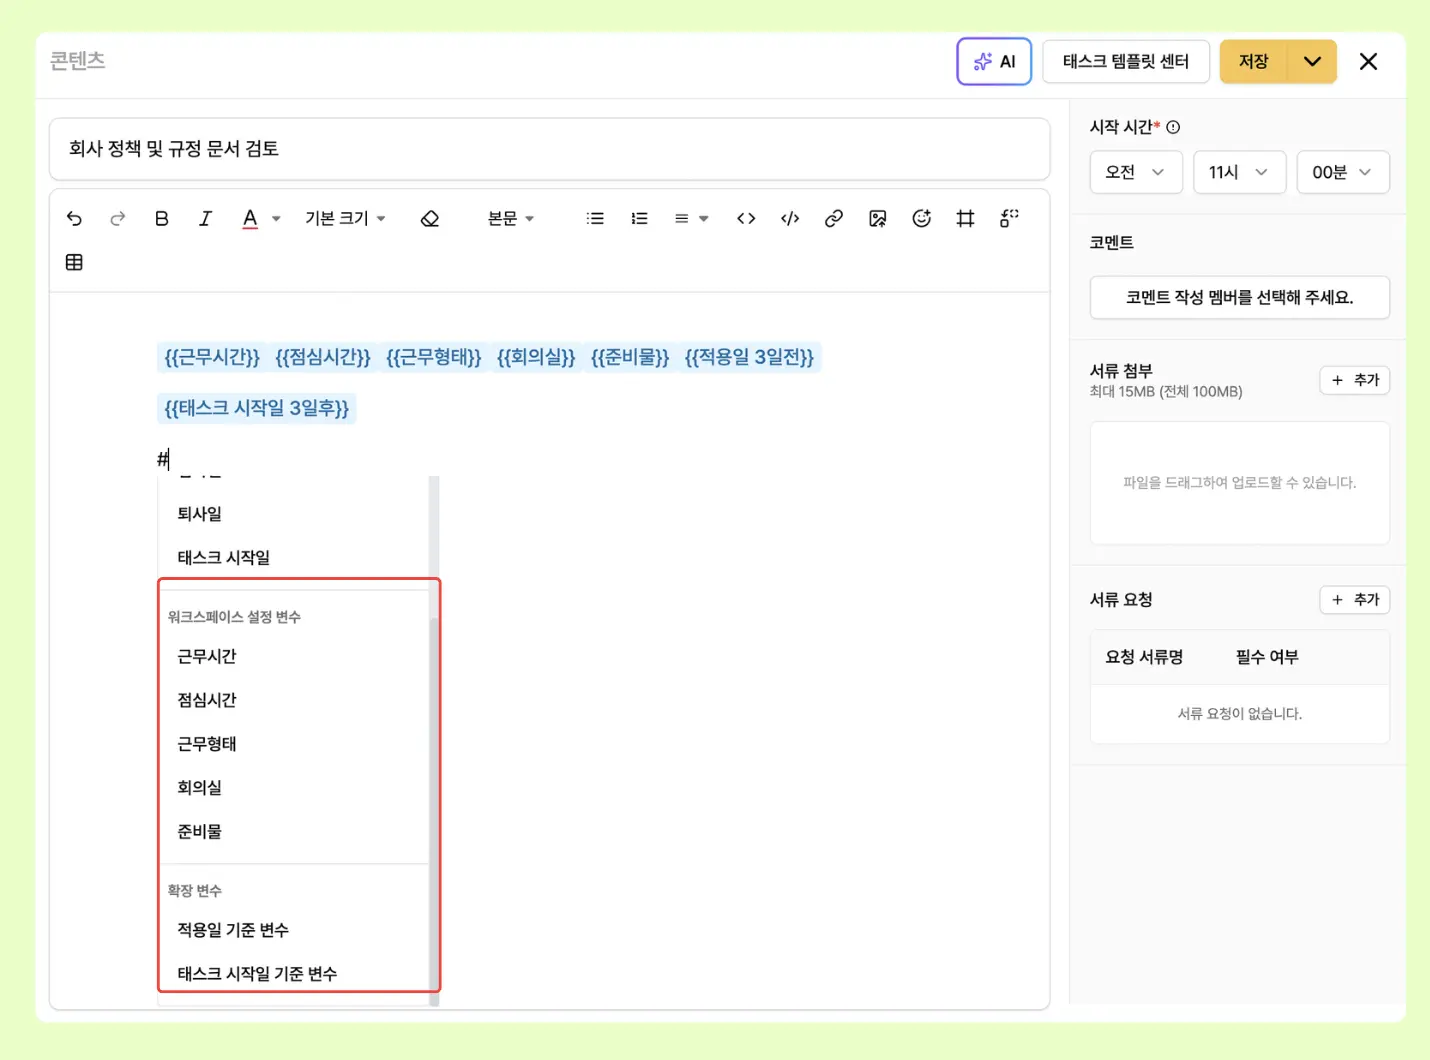Open the 오전 AM/PM selector

(1136, 172)
